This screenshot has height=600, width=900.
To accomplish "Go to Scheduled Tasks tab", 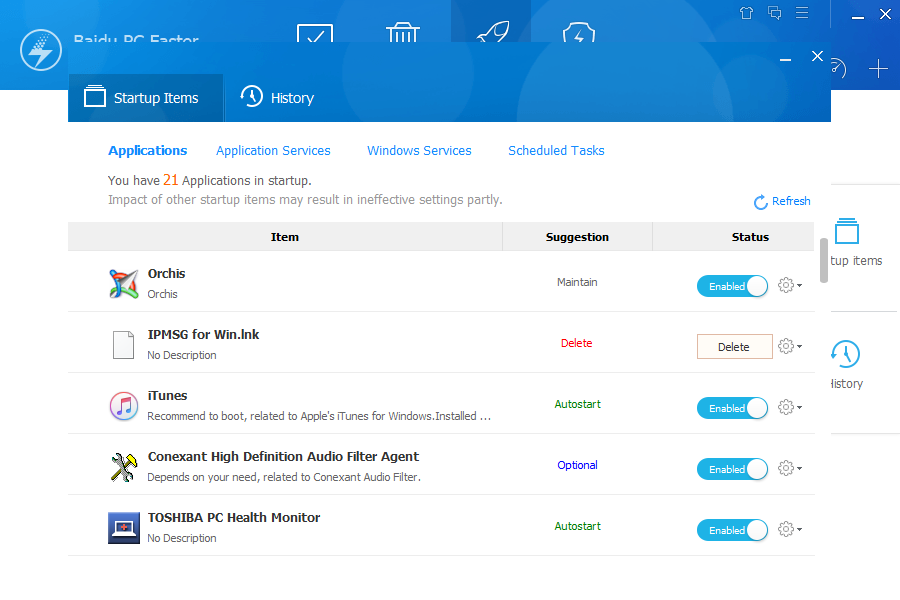I will (556, 150).
